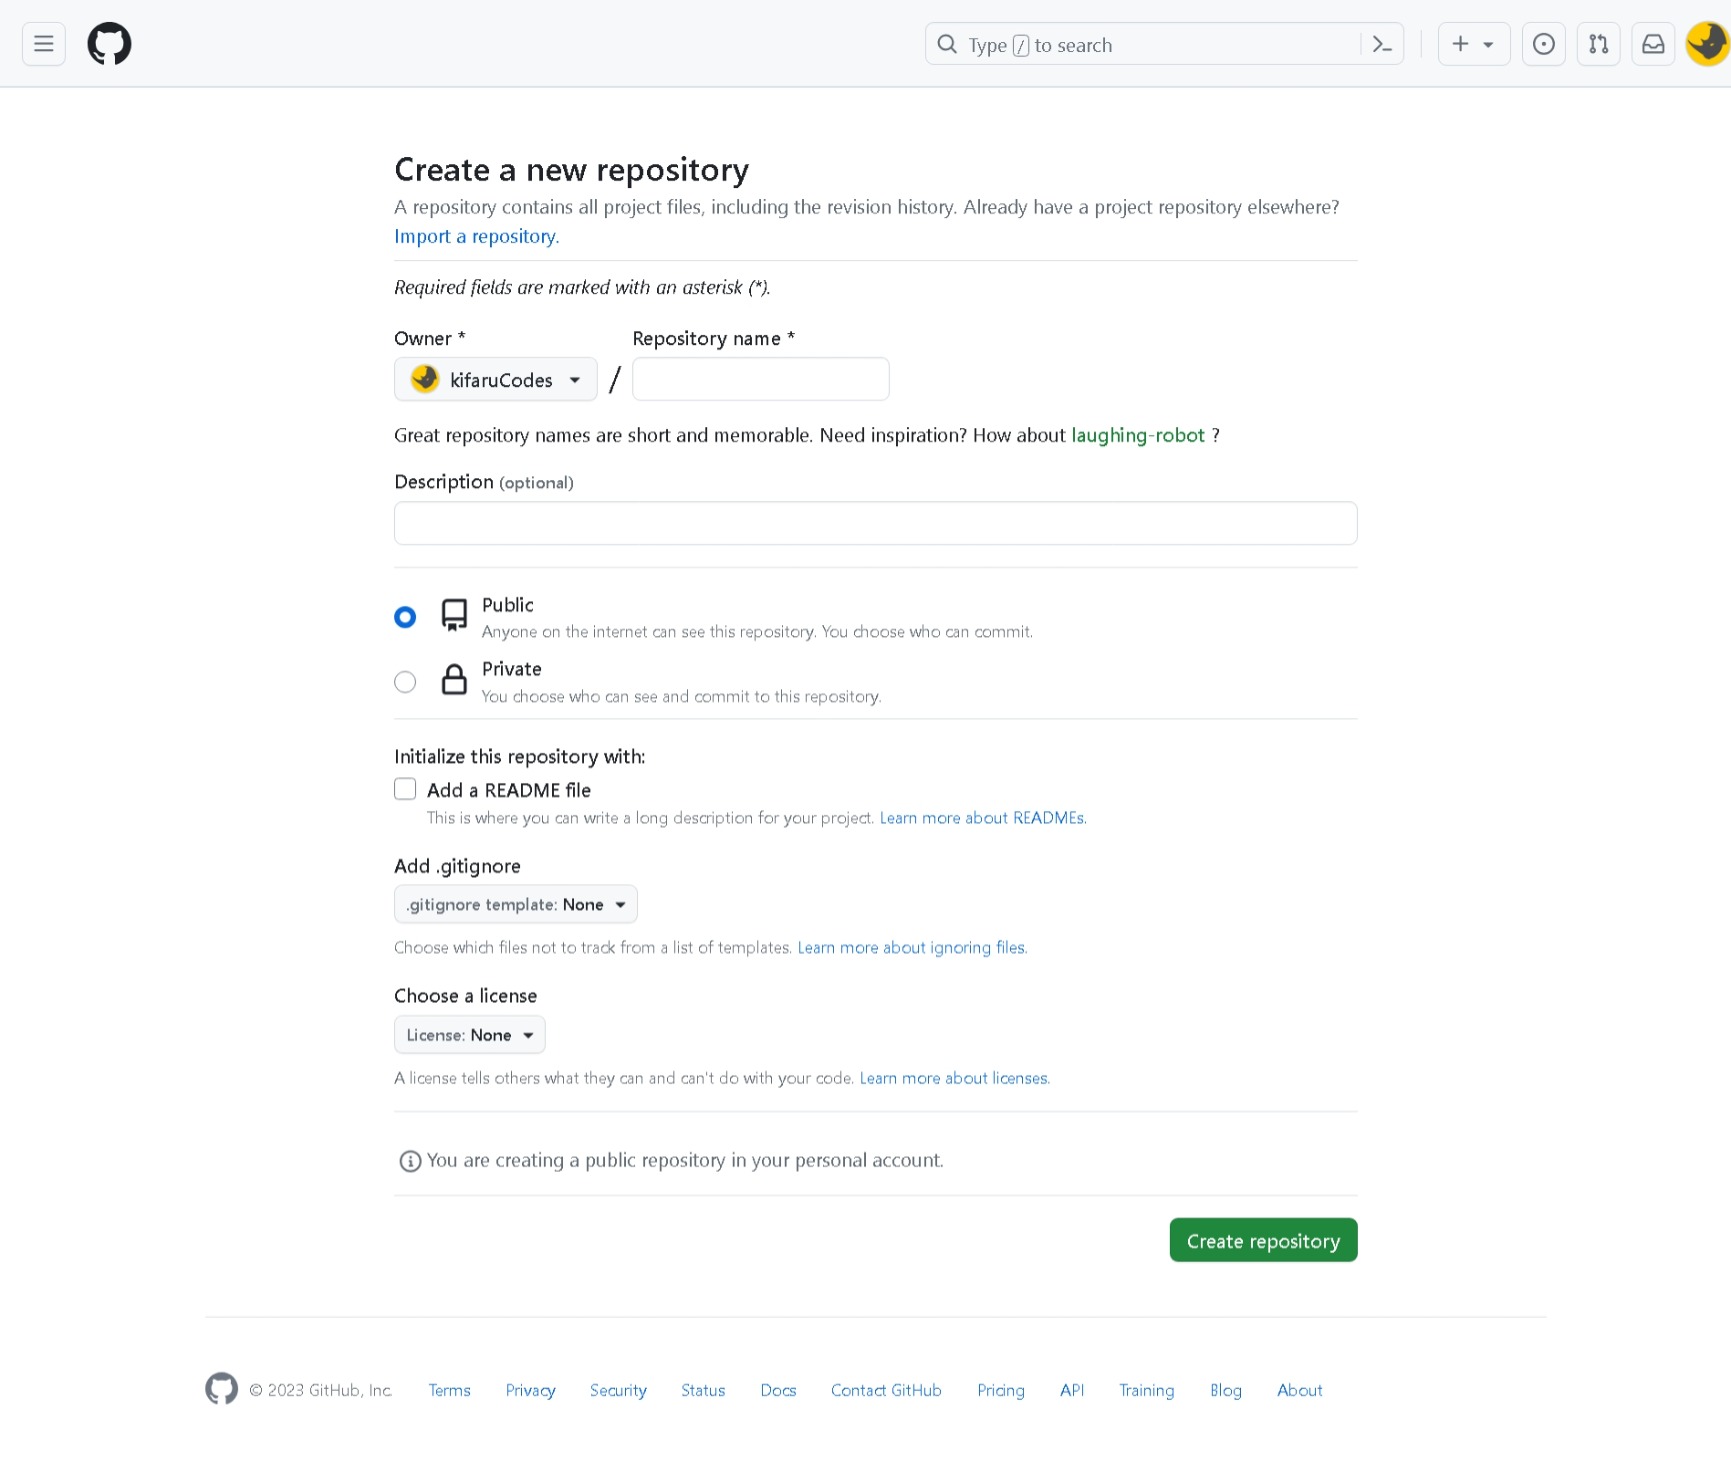Open the .gitignore template dropdown
This screenshot has width=1731, height=1472.
515,904
